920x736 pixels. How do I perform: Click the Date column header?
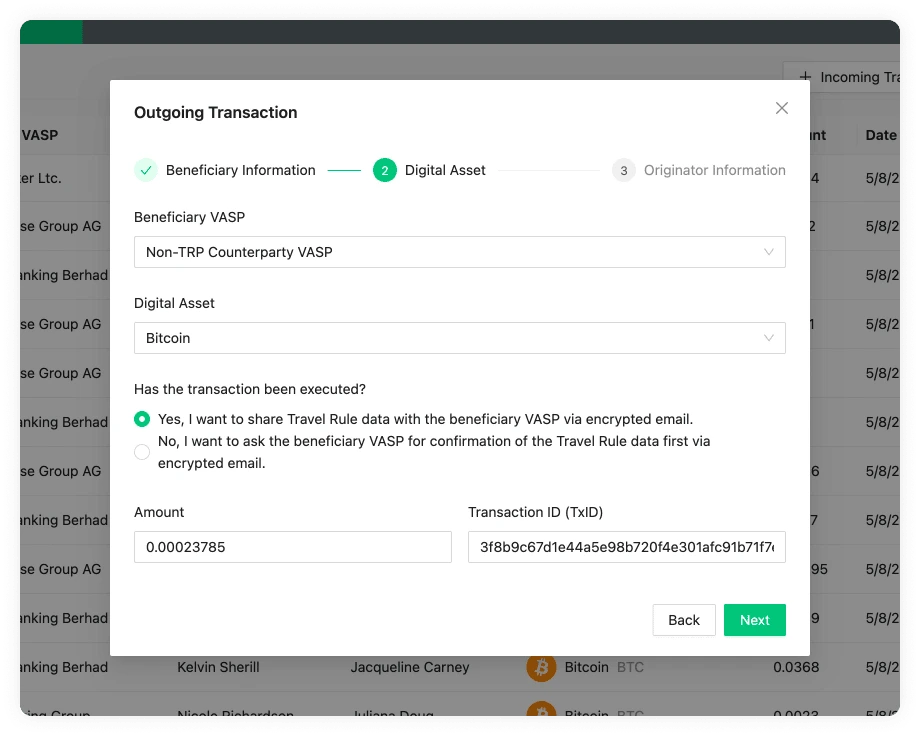pyautogui.click(x=881, y=135)
